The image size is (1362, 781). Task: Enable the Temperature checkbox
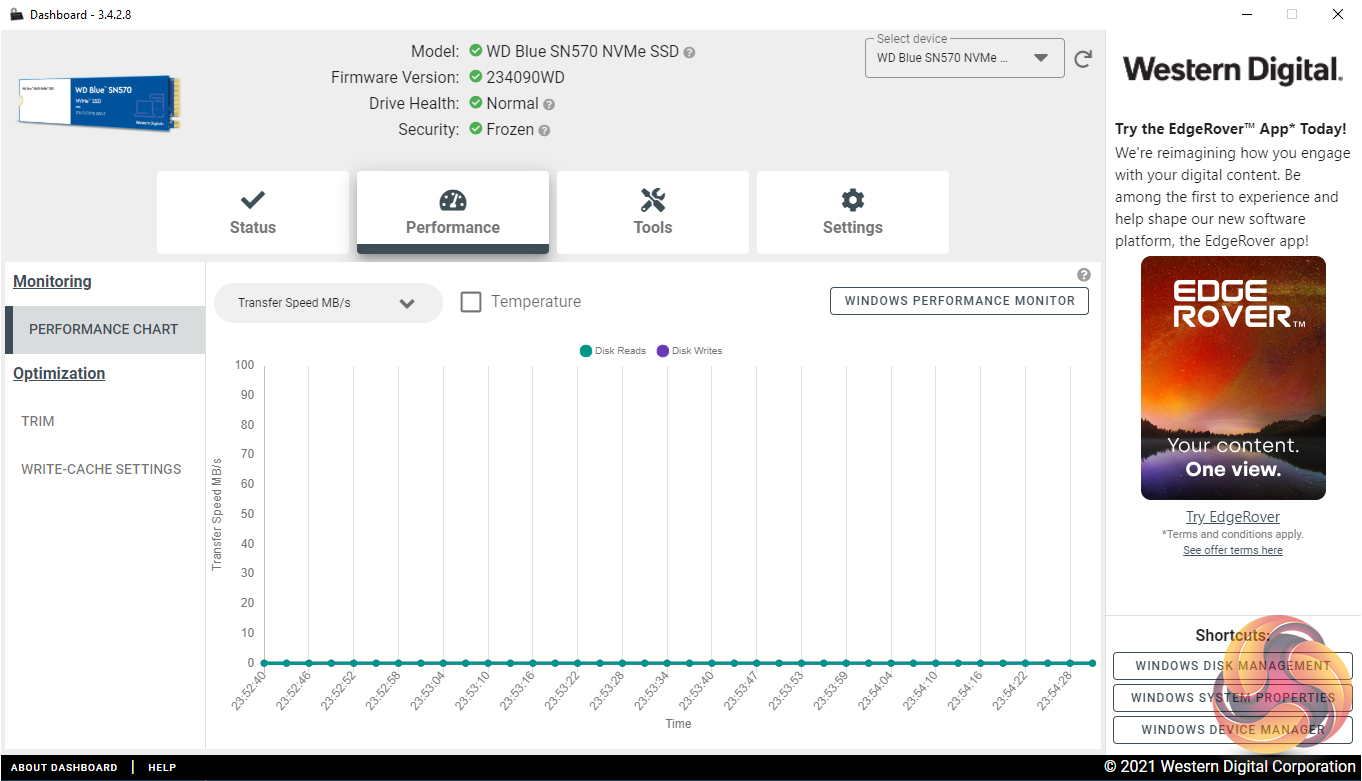[x=471, y=302]
